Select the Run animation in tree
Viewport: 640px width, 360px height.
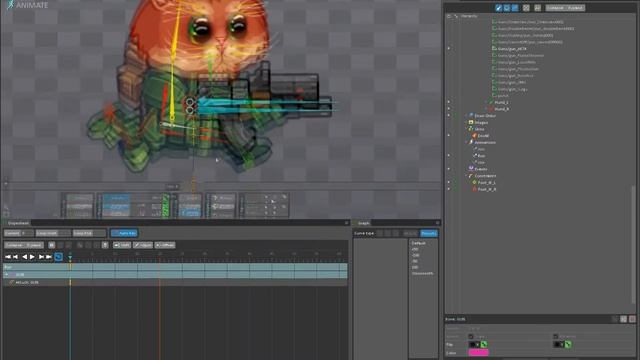481,156
